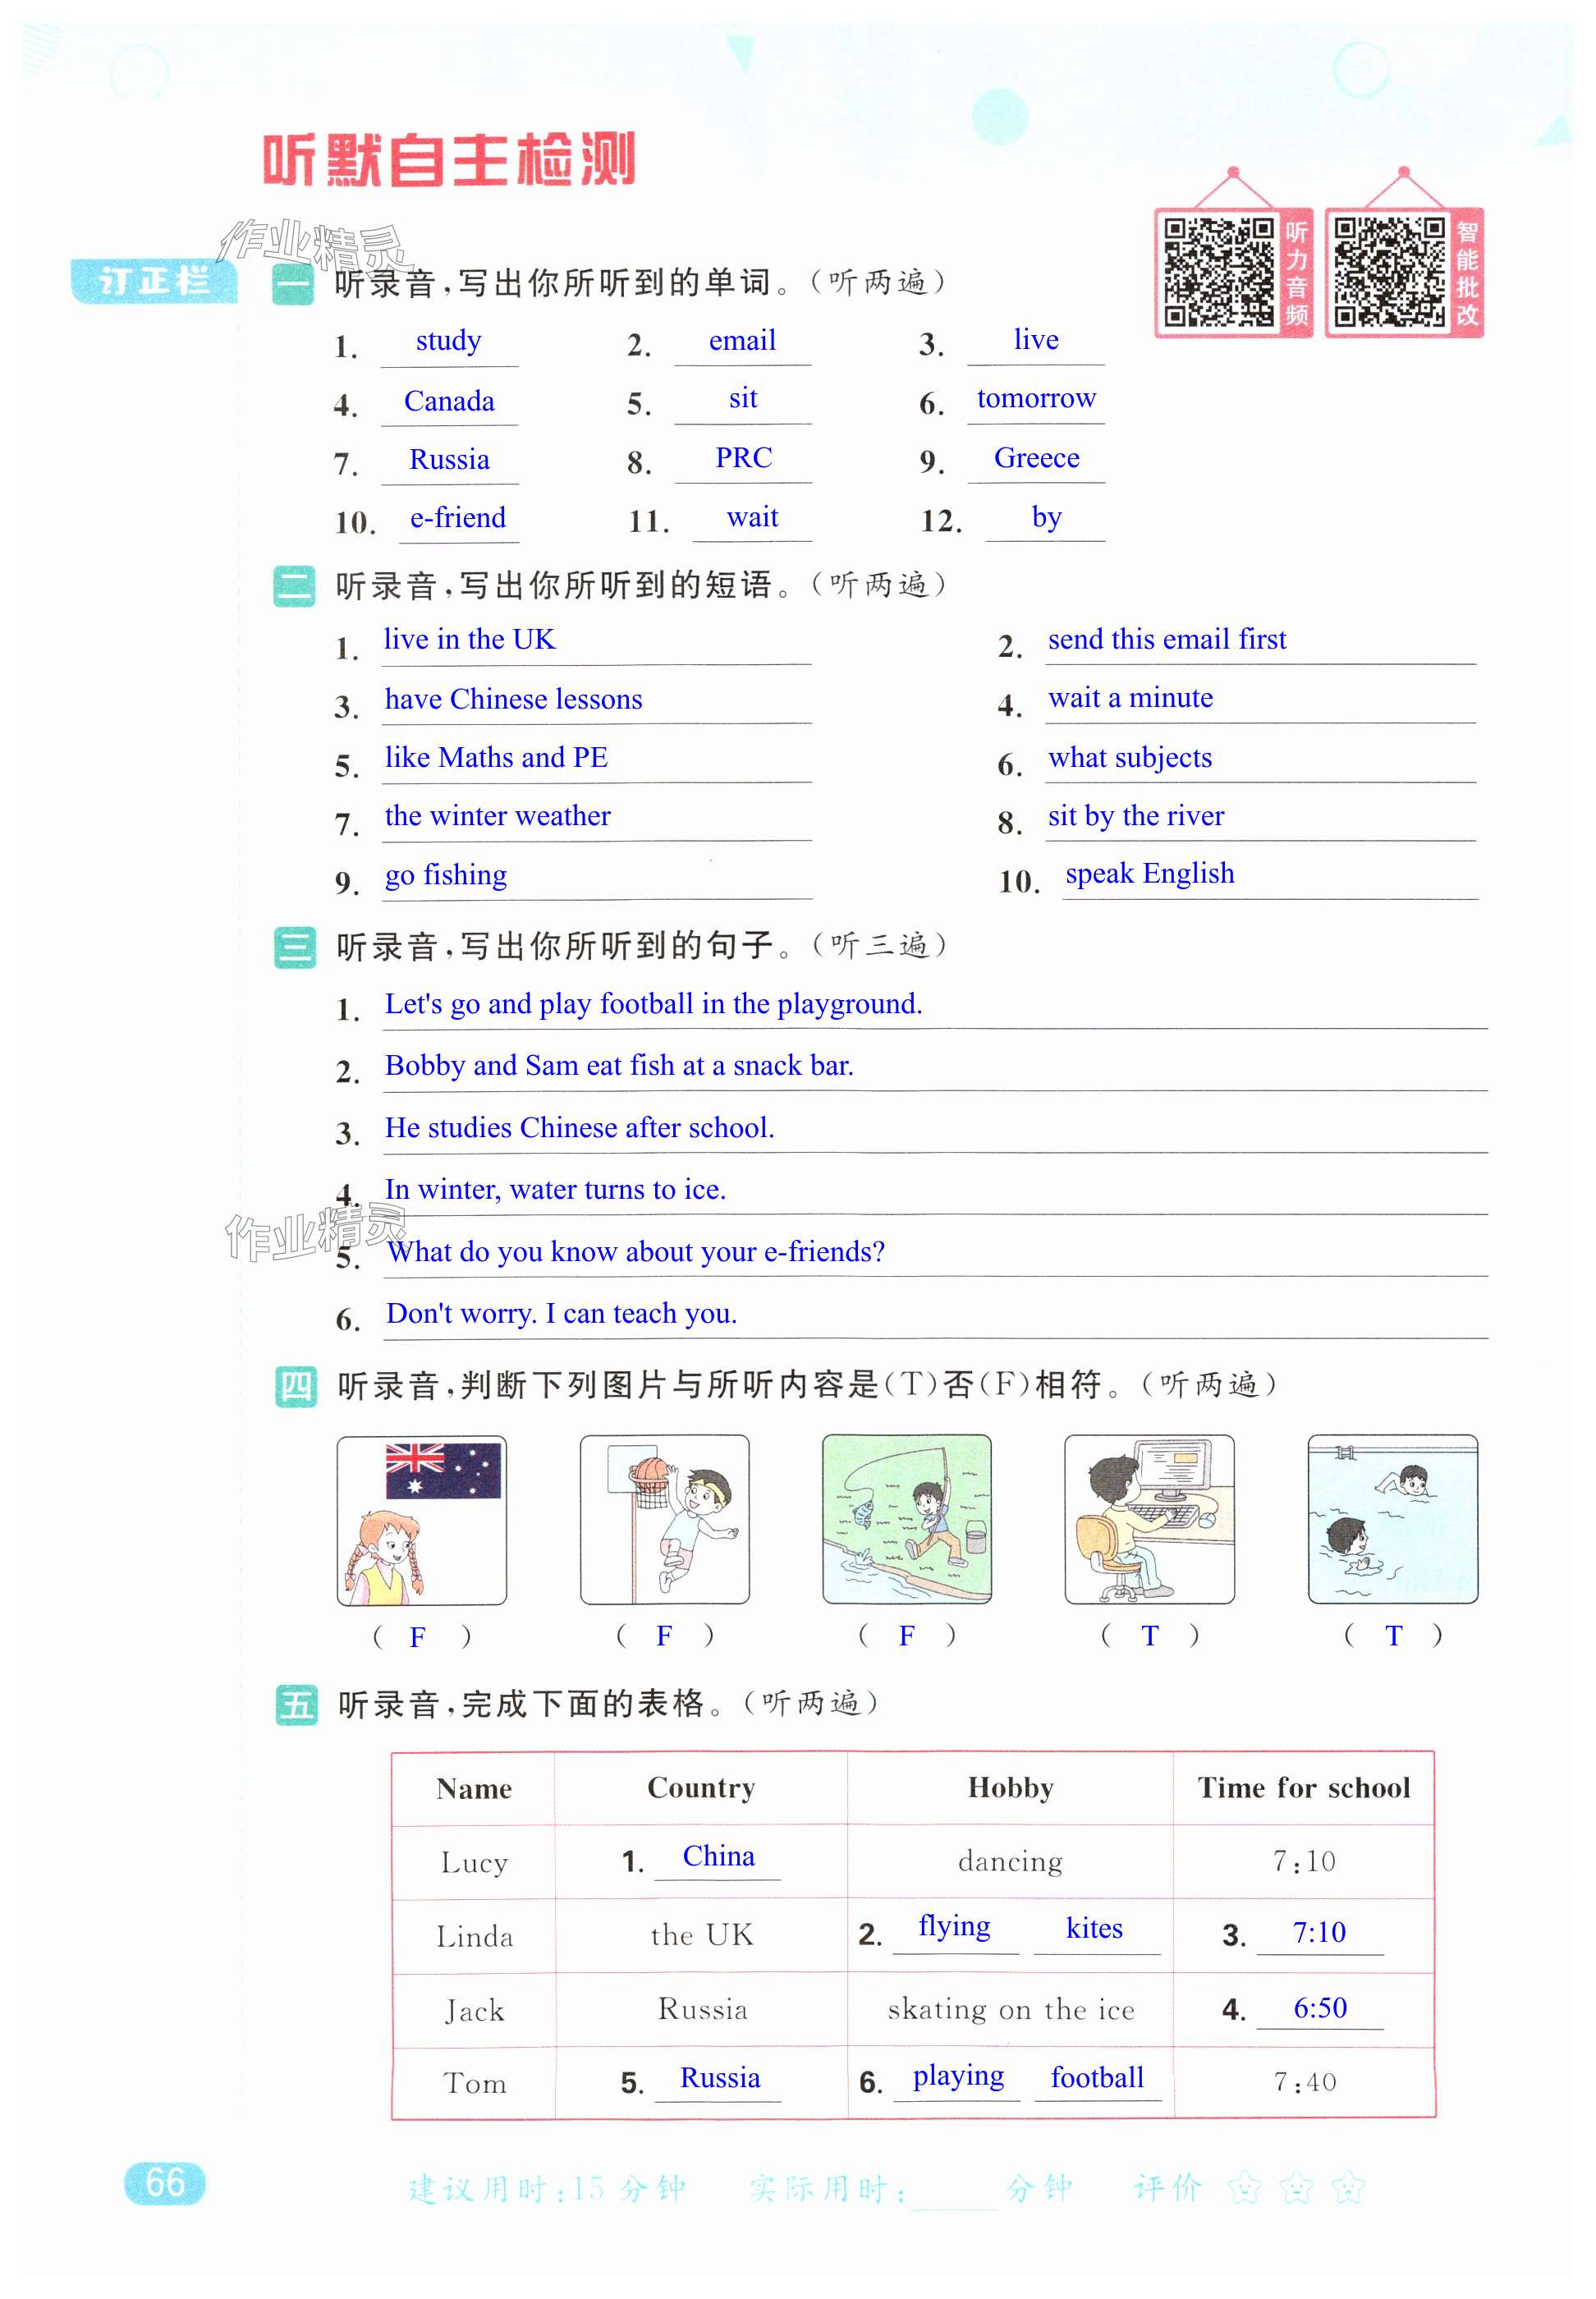The image size is (1596, 2299).
Task: Click the Australian flag girl picture
Action: [x=421, y=1520]
